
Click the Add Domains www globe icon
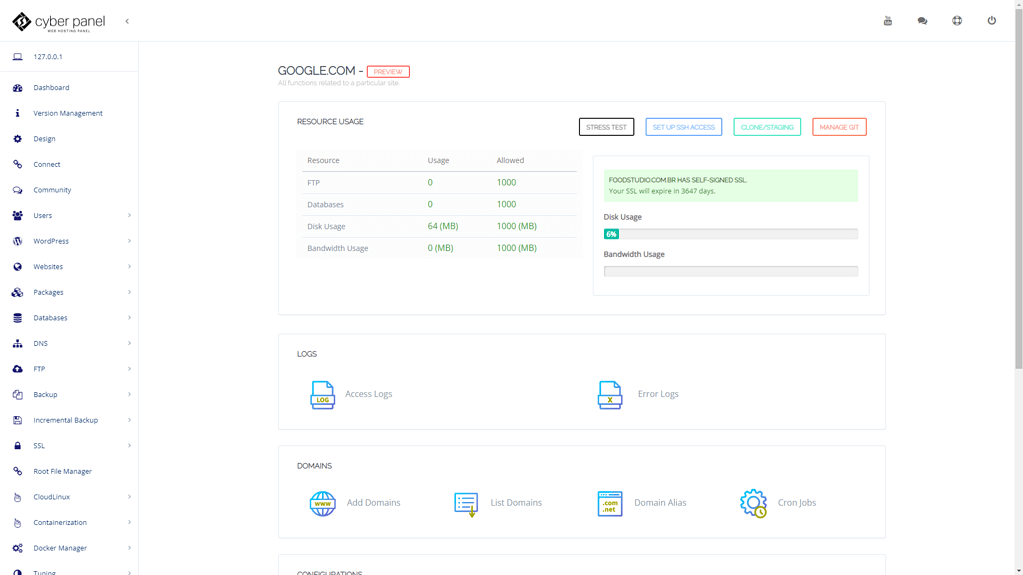pos(322,503)
